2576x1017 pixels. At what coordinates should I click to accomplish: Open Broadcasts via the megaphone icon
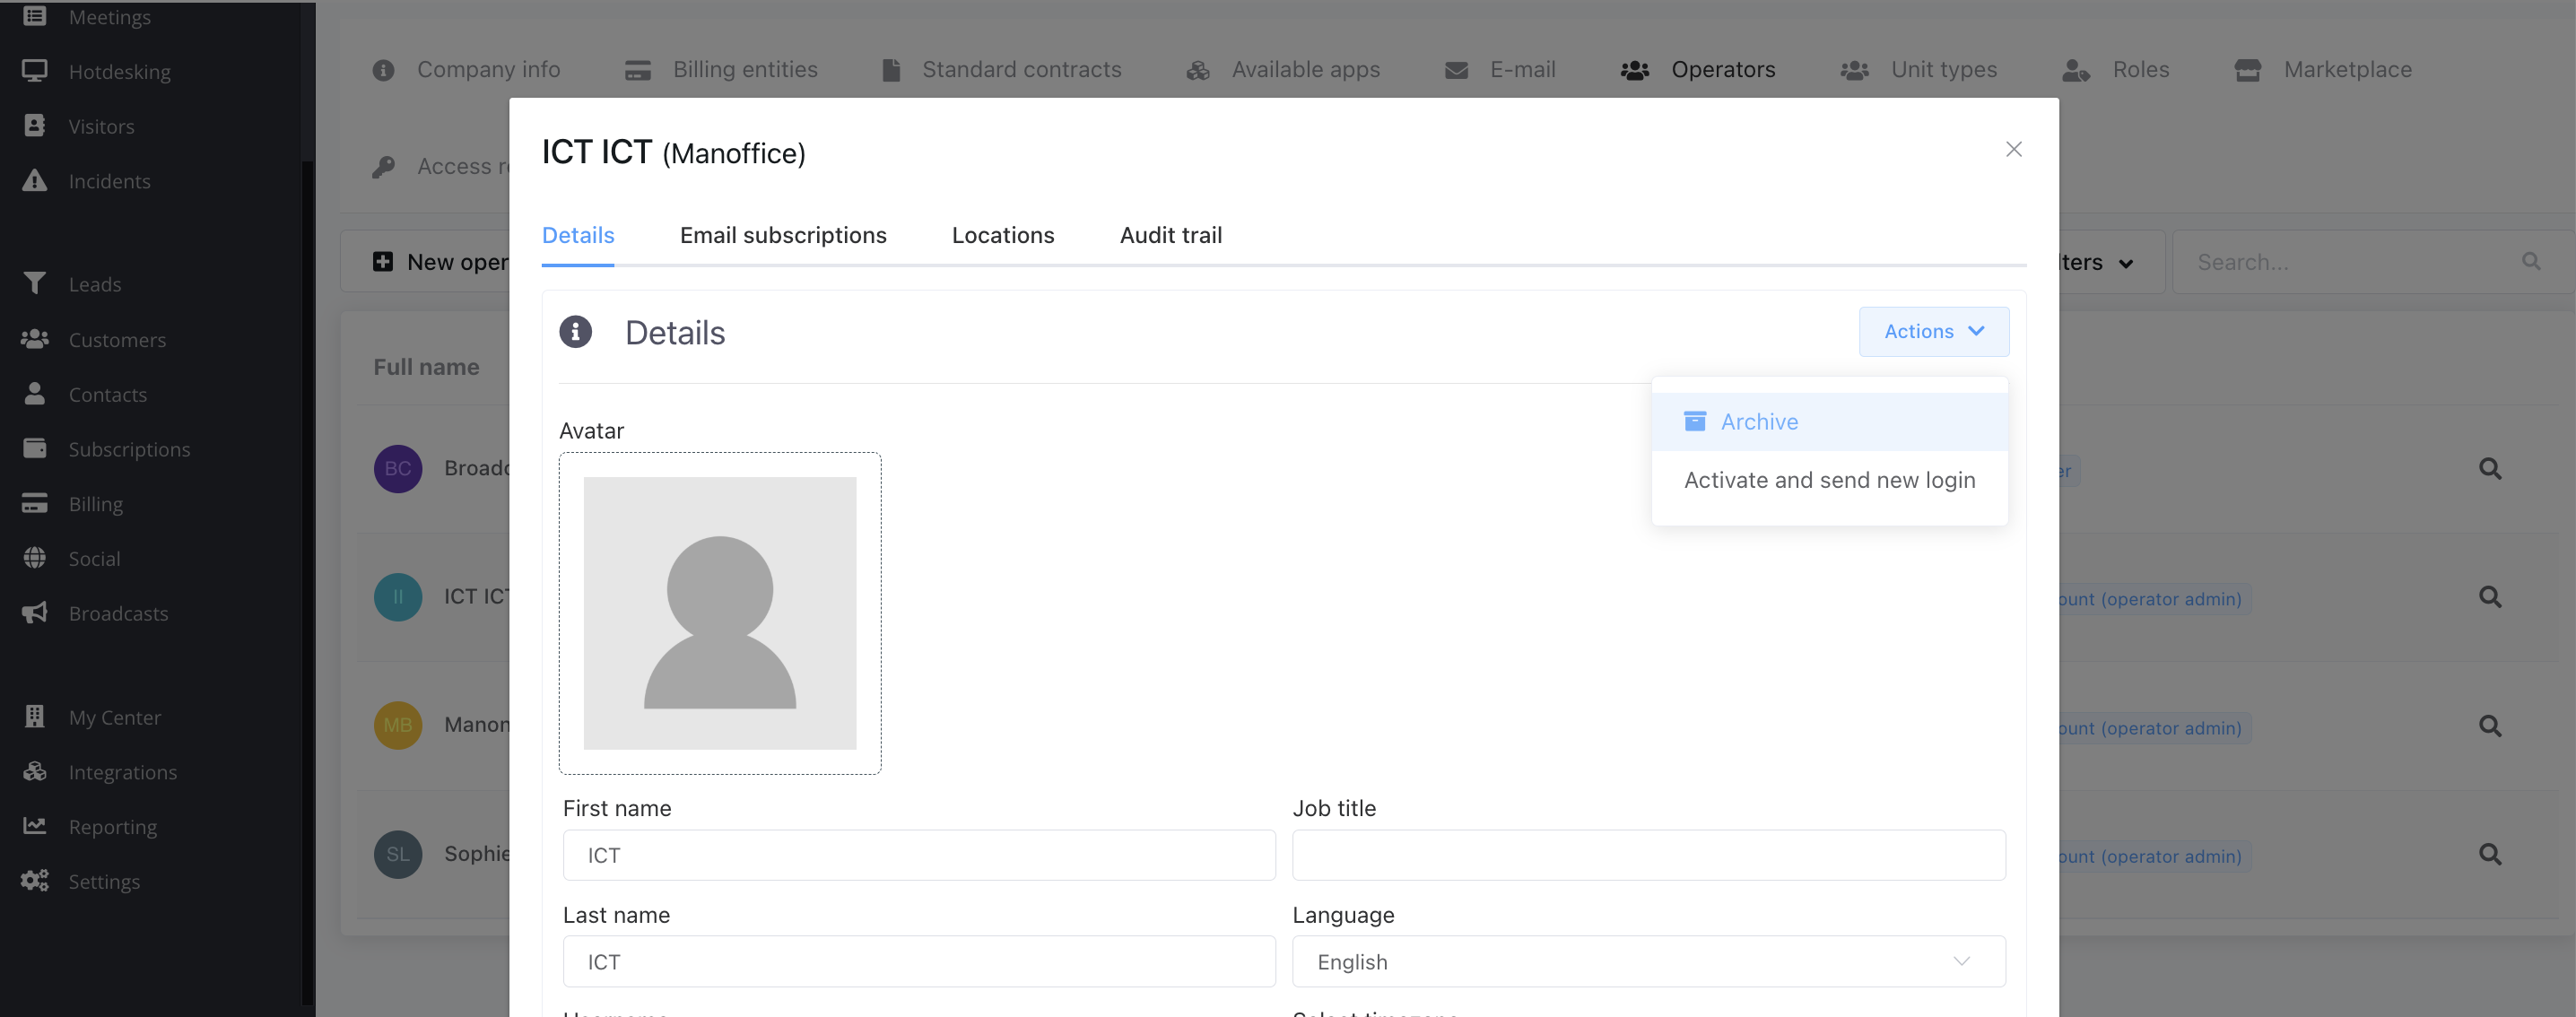tap(34, 613)
